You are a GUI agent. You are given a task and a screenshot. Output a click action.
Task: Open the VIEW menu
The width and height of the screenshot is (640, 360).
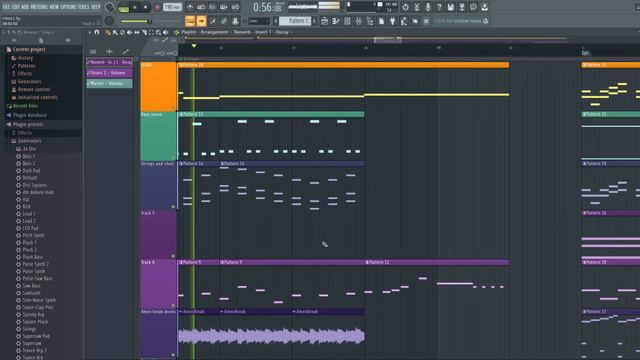tap(55, 7)
